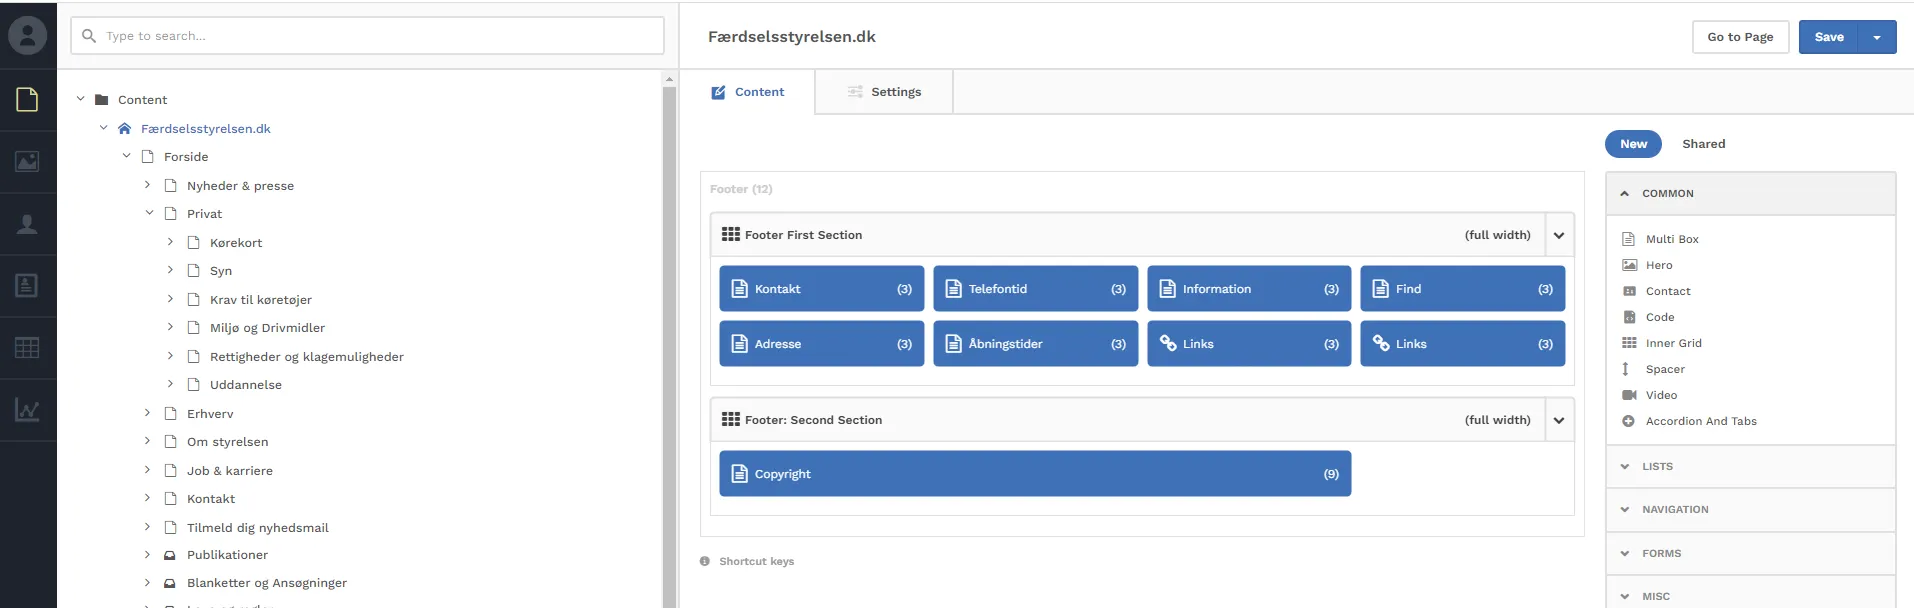Viewport: 1914px width, 608px height.
Task: Expand the Footer First Section dropdown arrow
Action: pyautogui.click(x=1558, y=236)
